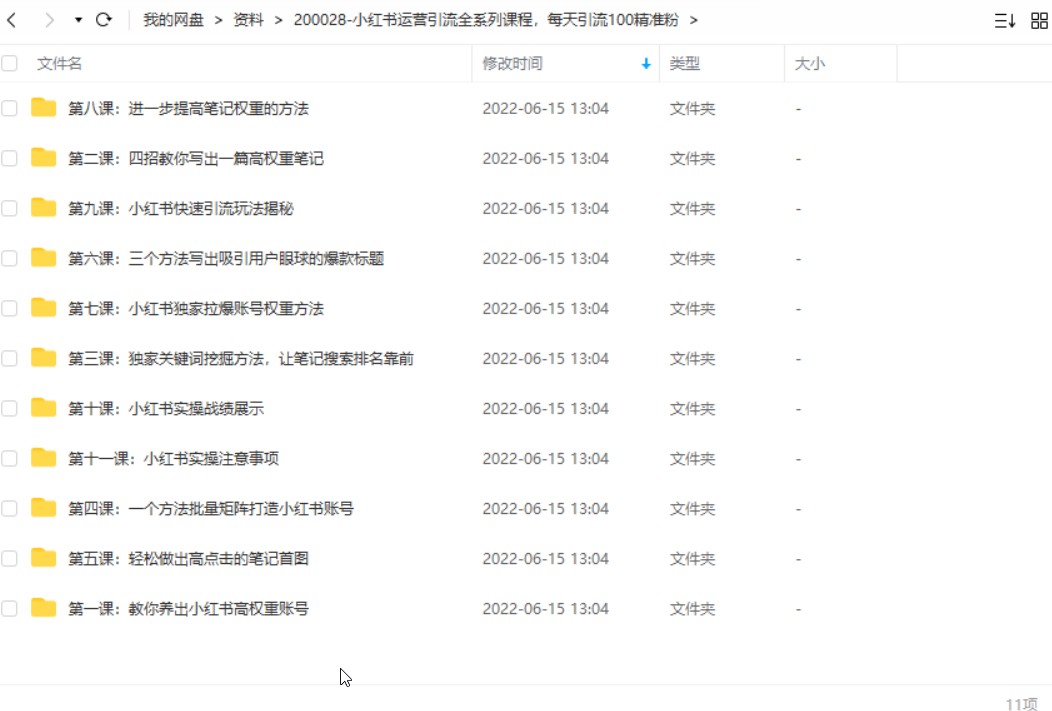Go forward with the right arrow
The height and width of the screenshot is (711, 1052).
coord(49,20)
